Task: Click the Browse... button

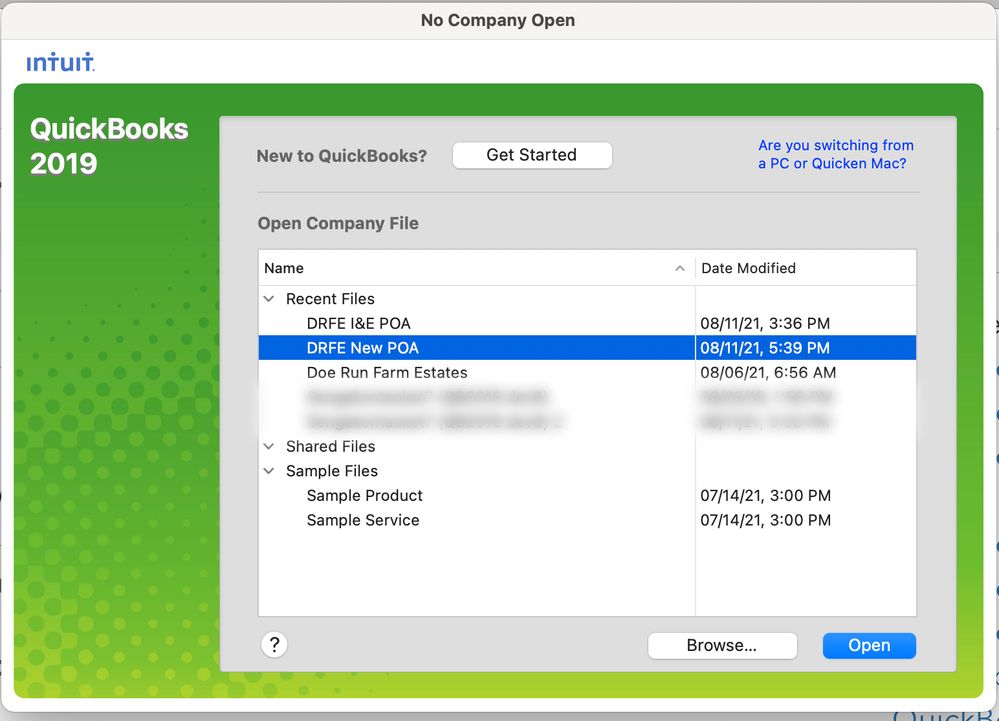Action: pyautogui.click(x=721, y=645)
